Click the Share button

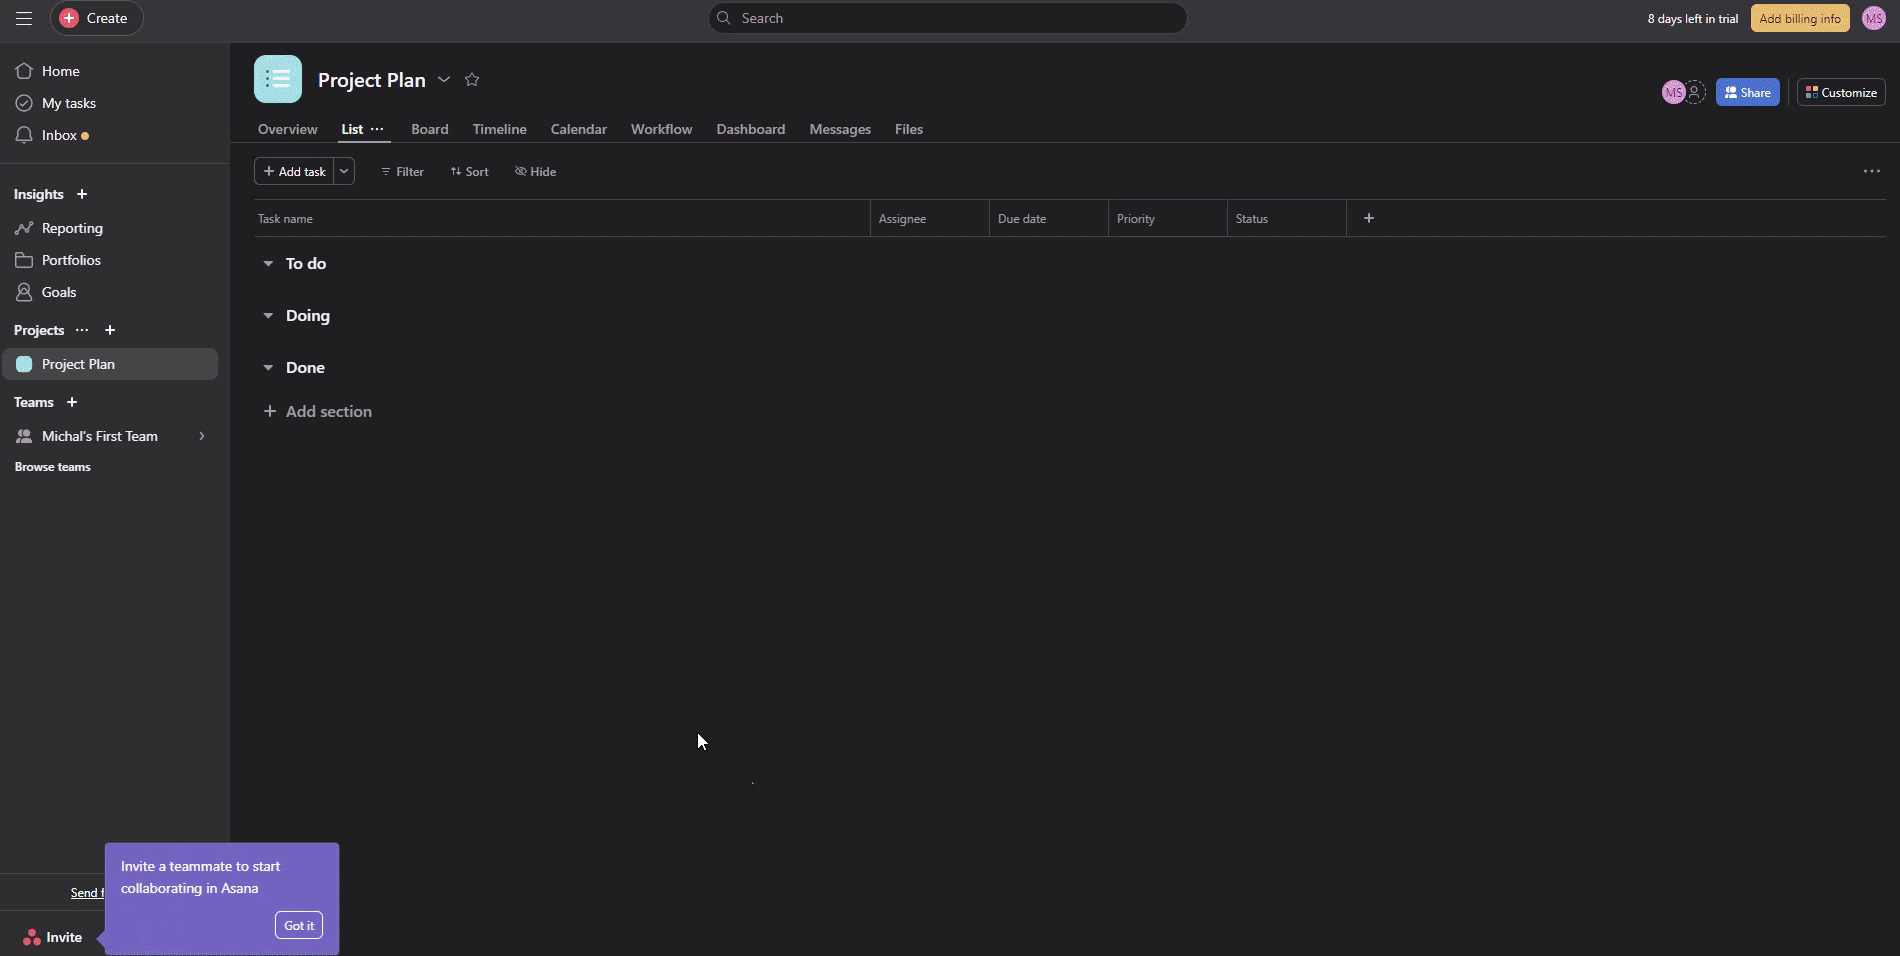pyautogui.click(x=1747, y=92)
